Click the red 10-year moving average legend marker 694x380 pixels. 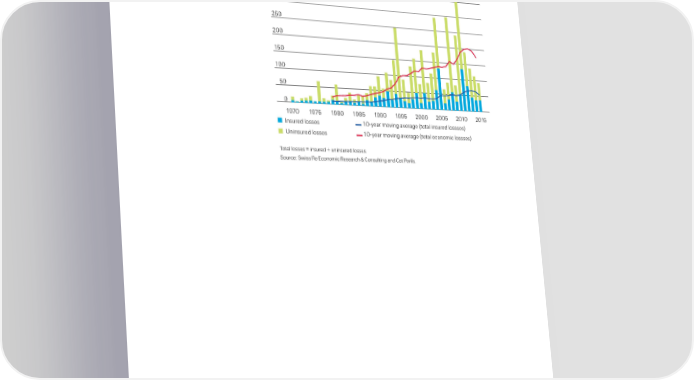coord(359,135)
